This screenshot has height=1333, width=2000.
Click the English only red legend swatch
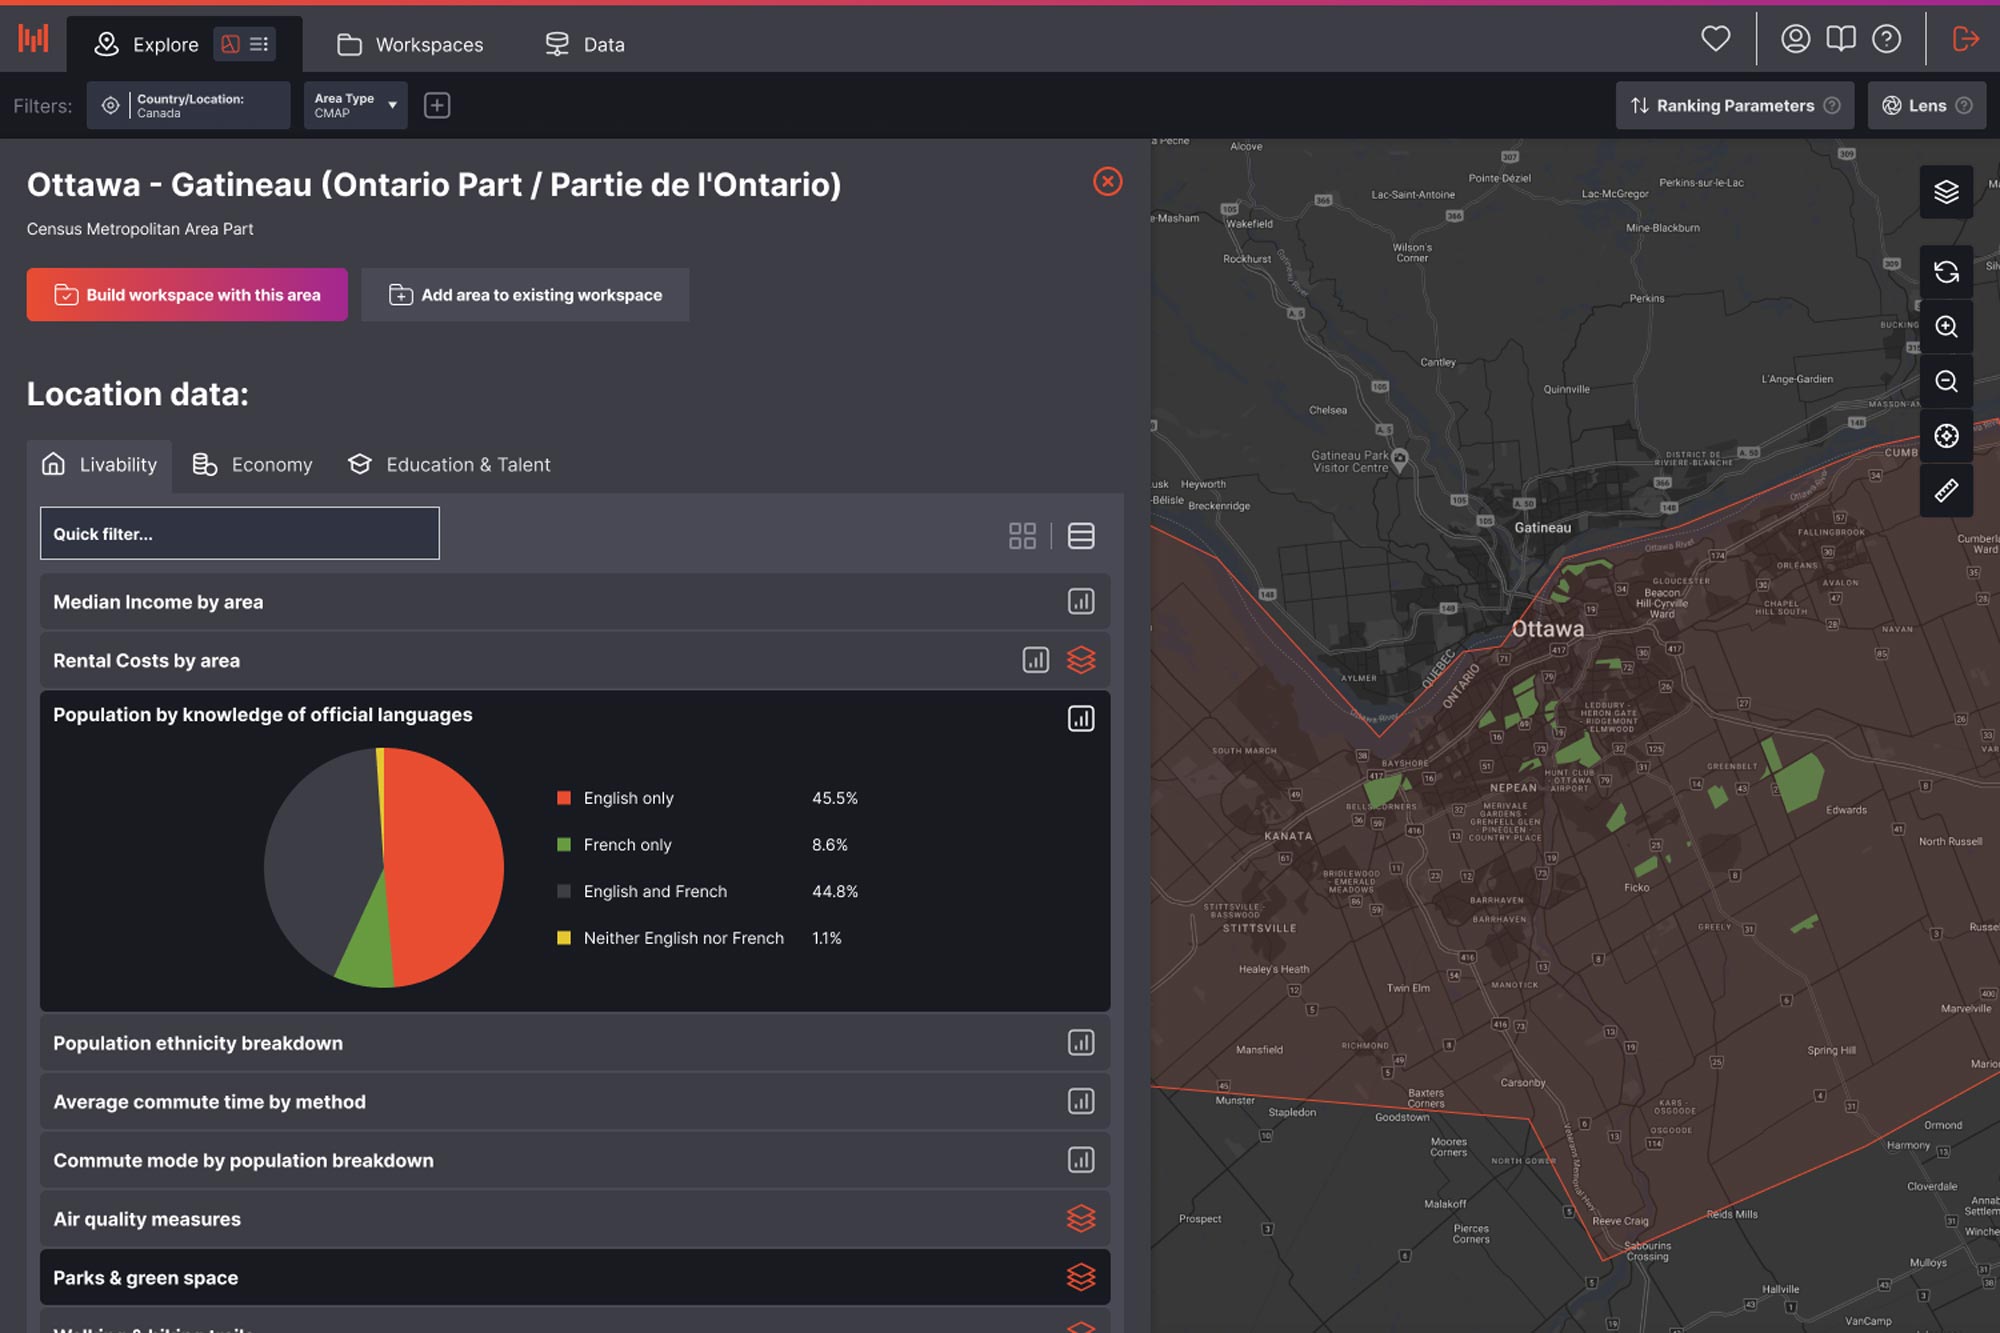tap(564, 798)
